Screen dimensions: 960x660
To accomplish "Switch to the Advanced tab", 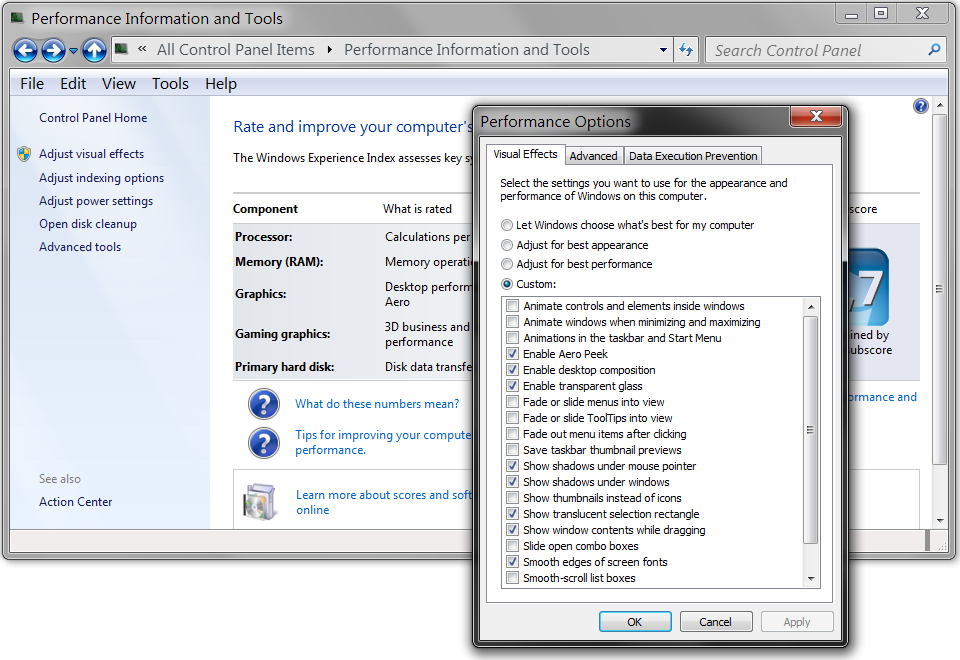I will 593,156.
